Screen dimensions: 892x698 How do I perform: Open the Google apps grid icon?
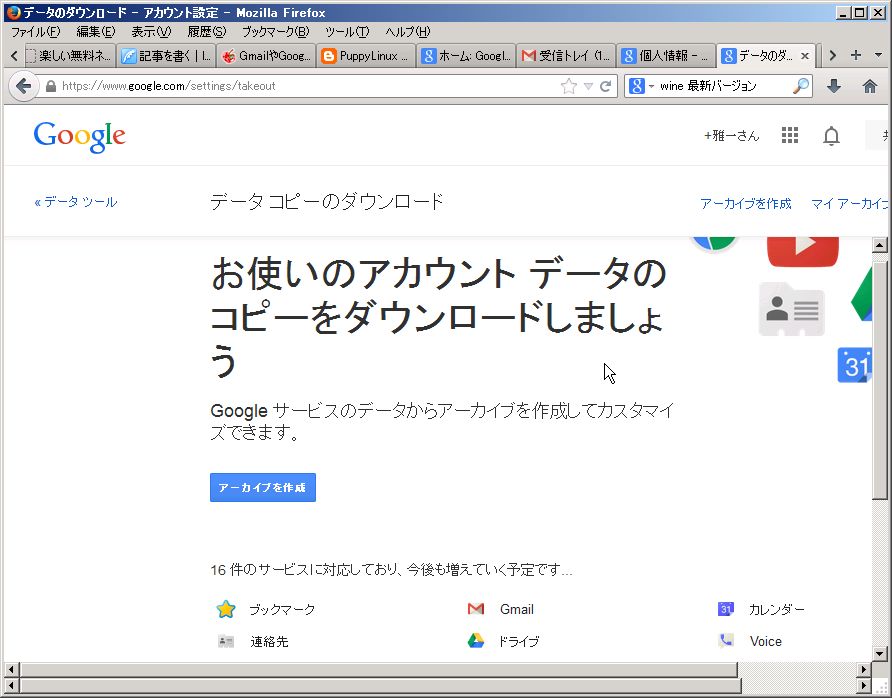click(790, 135)
